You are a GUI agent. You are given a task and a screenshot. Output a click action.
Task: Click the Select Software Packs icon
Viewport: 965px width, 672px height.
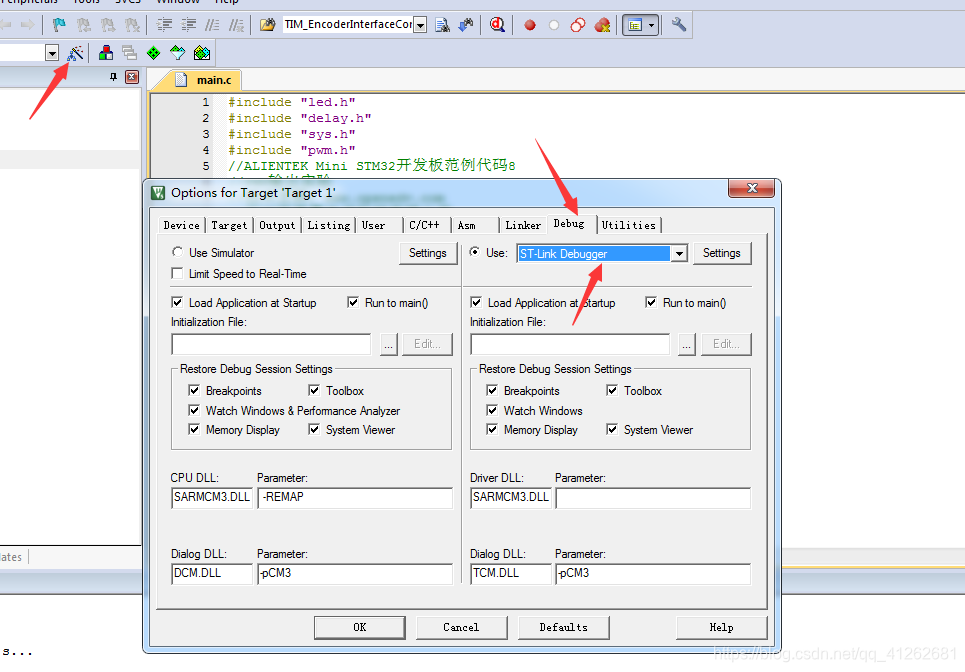(x=177, y=53)
